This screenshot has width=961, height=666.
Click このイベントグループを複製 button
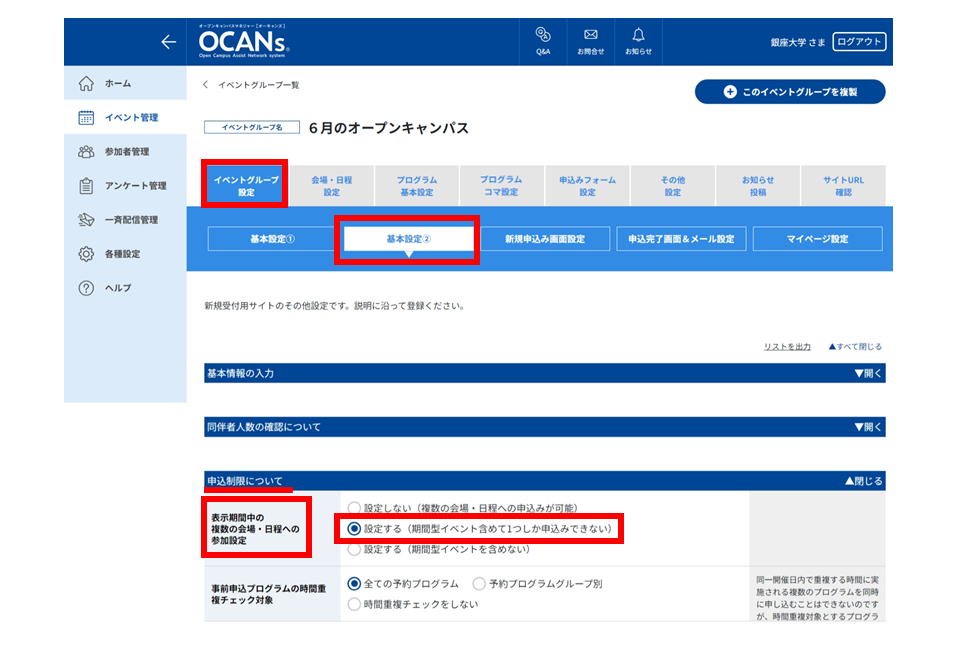[790, 92]
